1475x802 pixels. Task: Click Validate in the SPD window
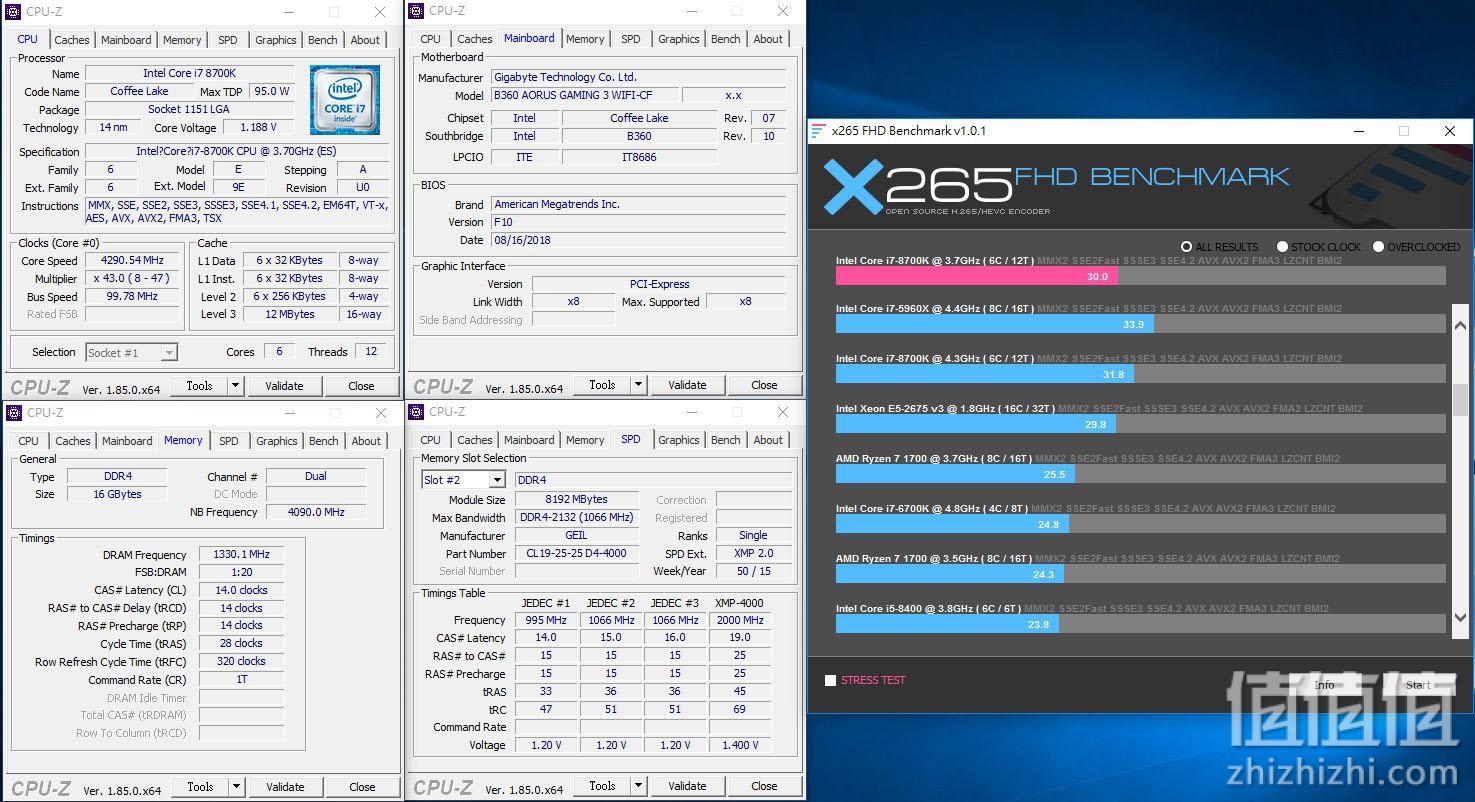687,786
